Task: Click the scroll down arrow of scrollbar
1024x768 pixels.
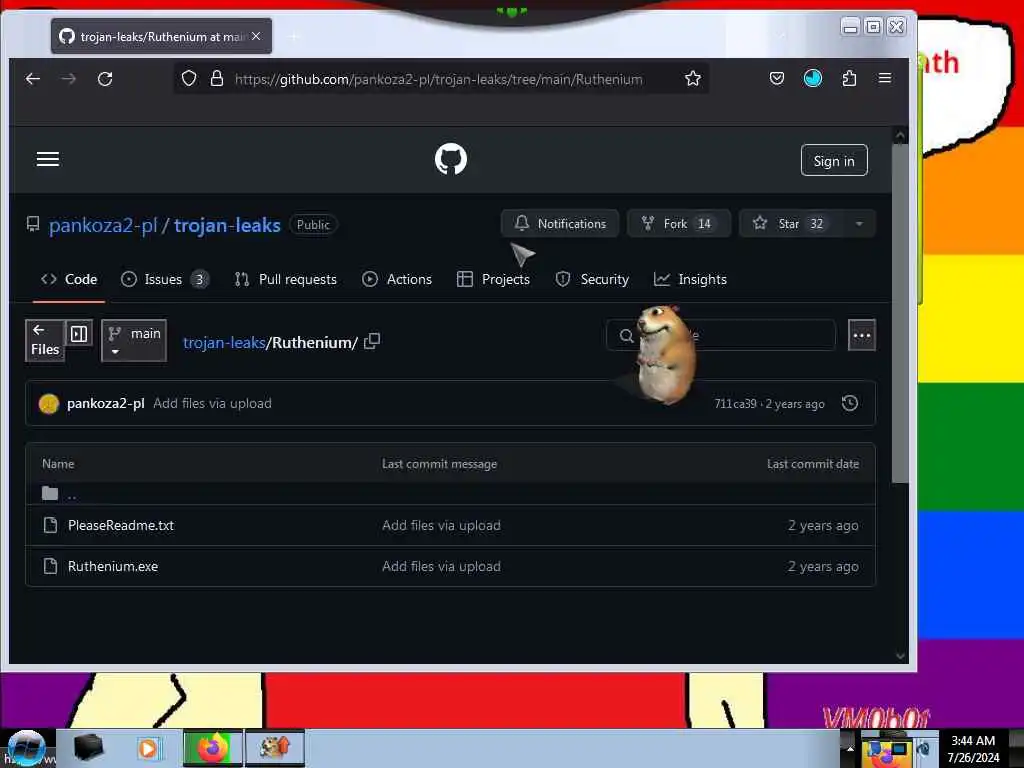Action: click(x=901, y=656)
